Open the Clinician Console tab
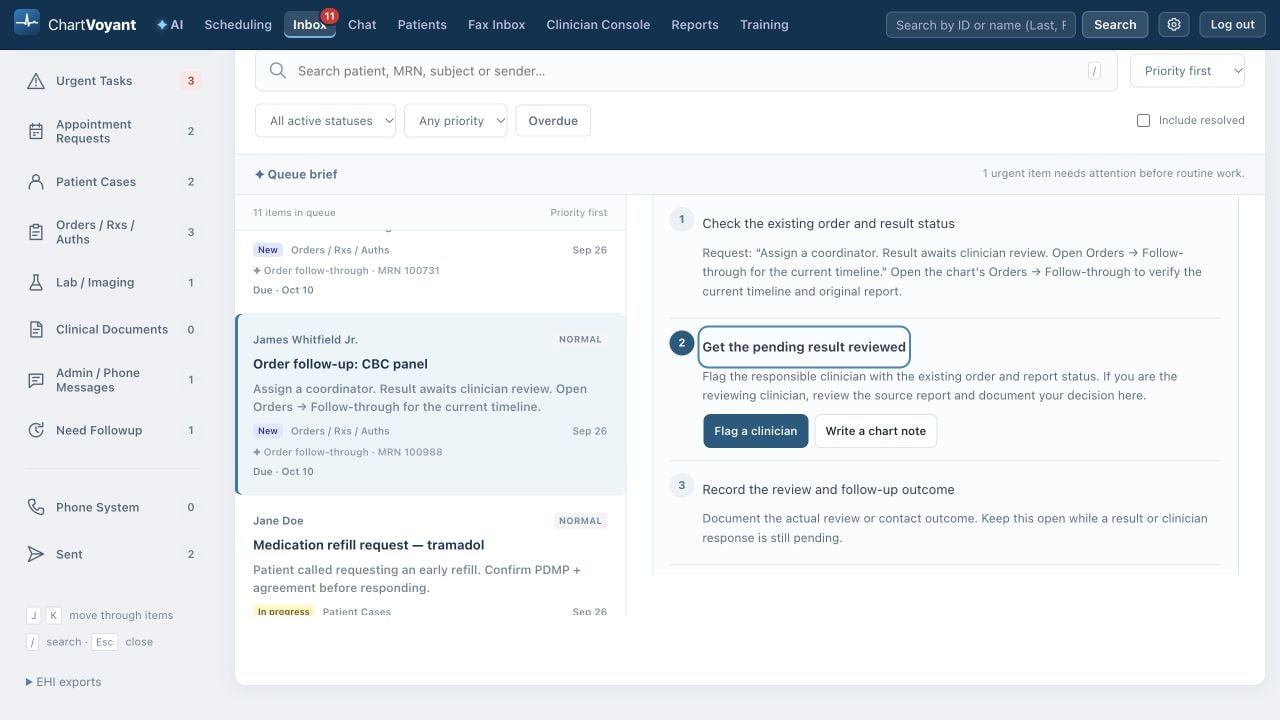Screen dimensions: 1280x720 (x=598, y=25)
